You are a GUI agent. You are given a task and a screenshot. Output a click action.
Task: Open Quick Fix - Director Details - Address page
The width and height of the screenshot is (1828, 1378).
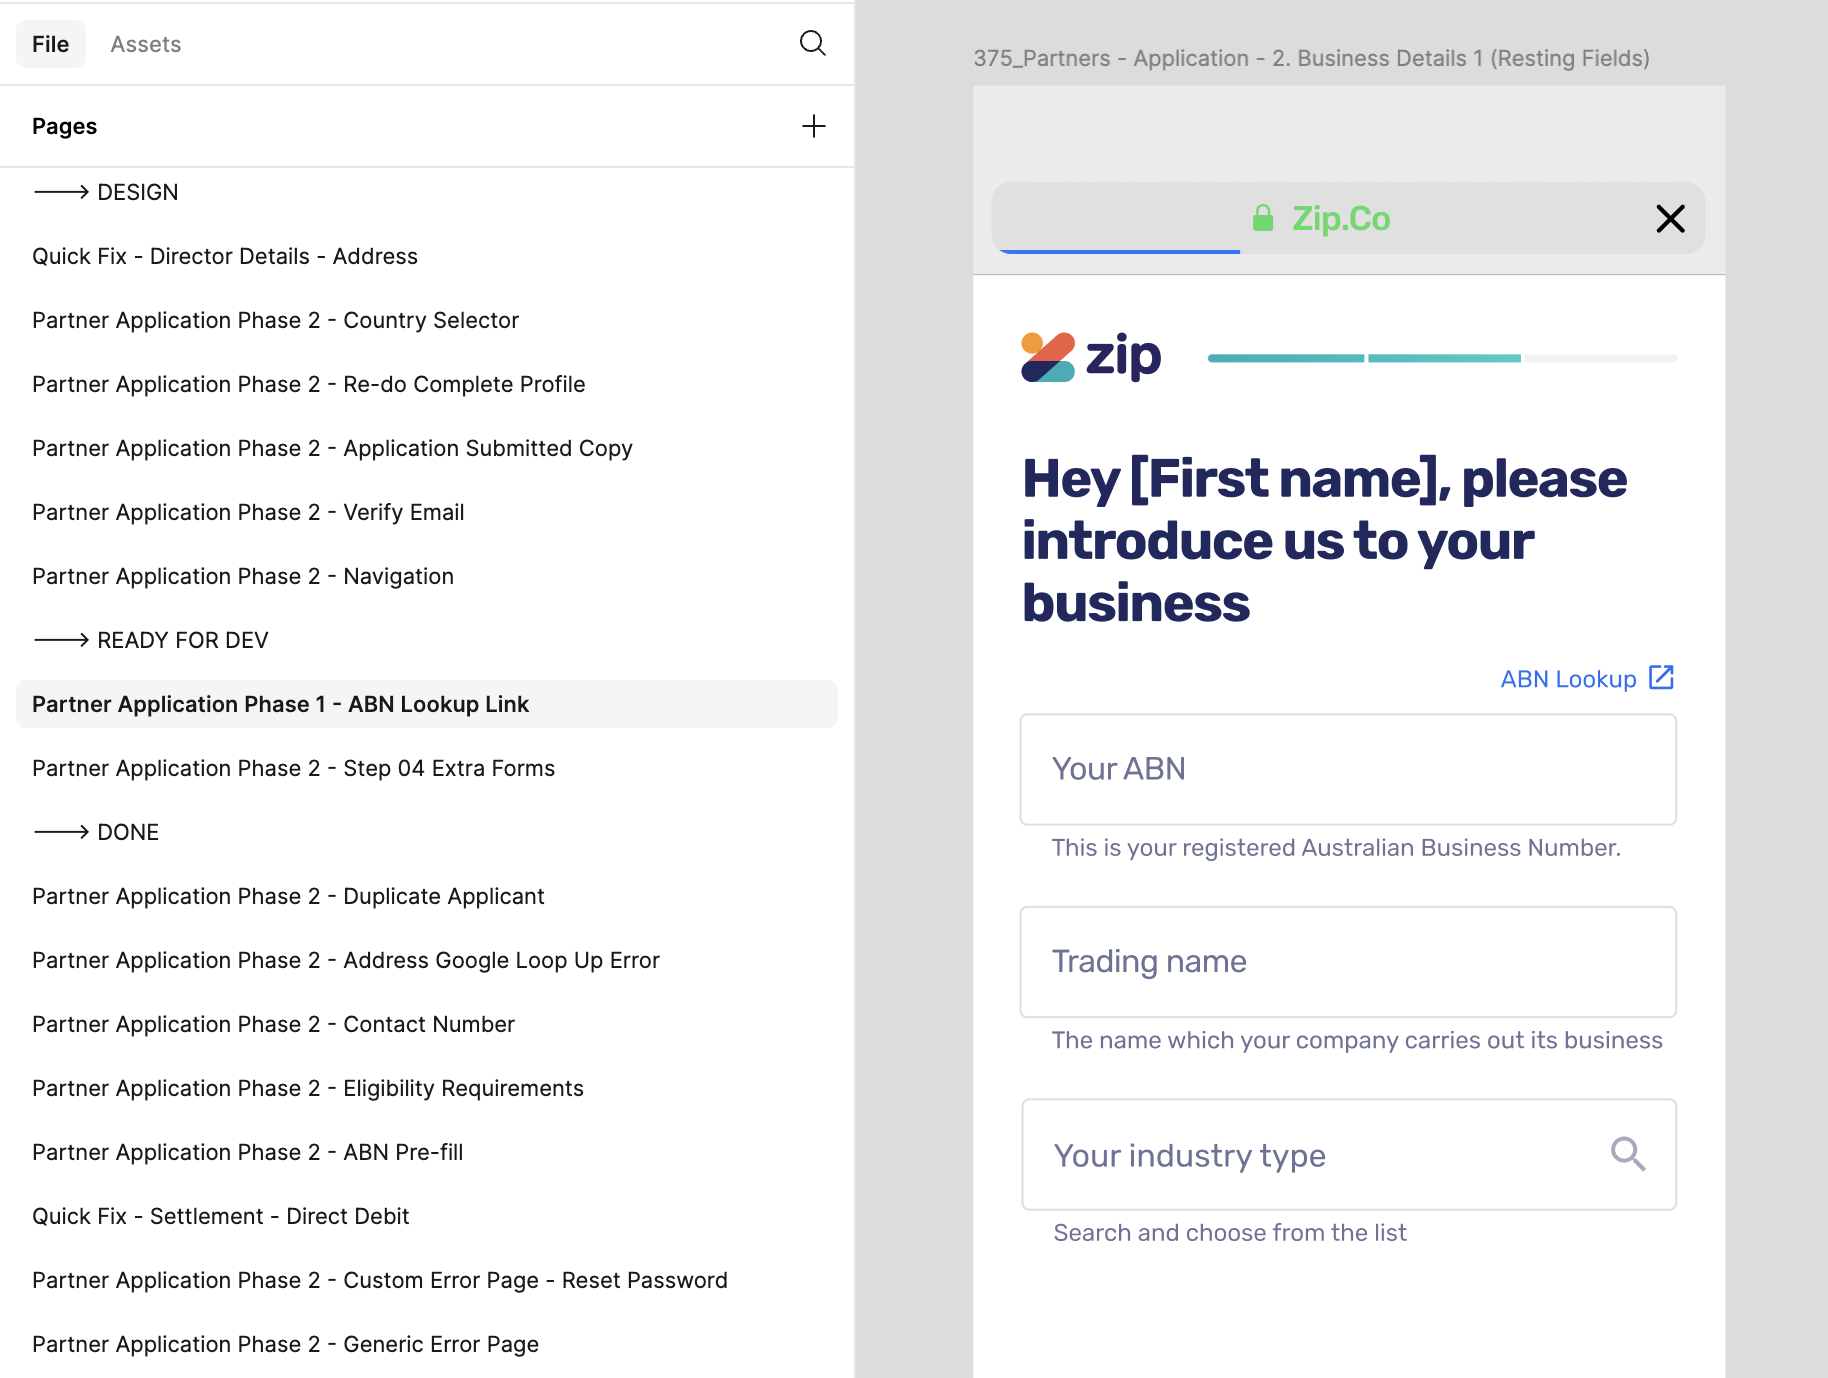point(225,256)
